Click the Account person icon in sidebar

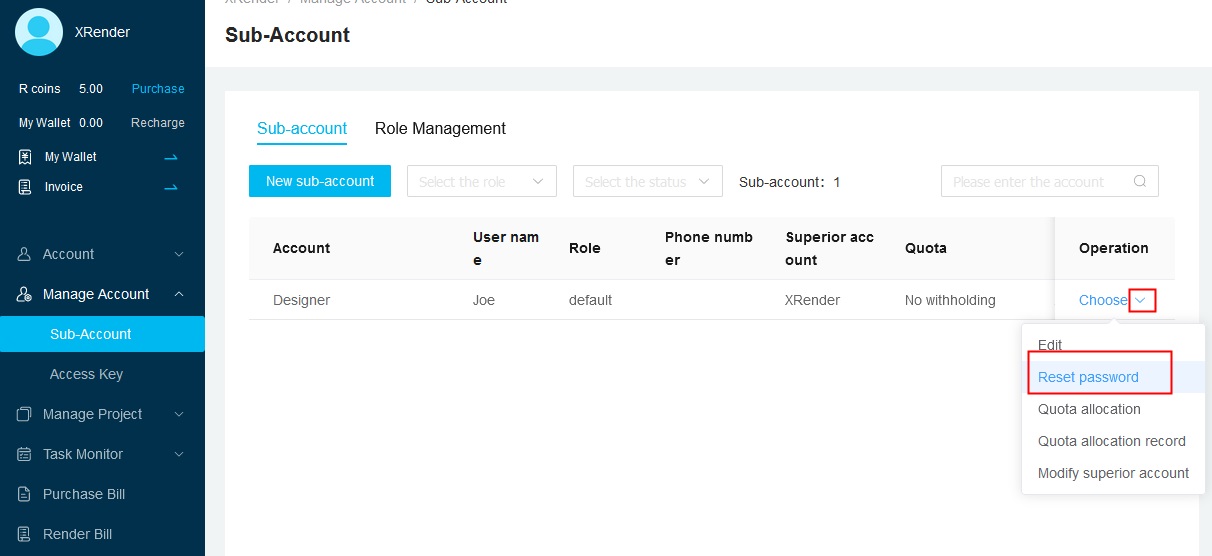(x=25, y=254)
